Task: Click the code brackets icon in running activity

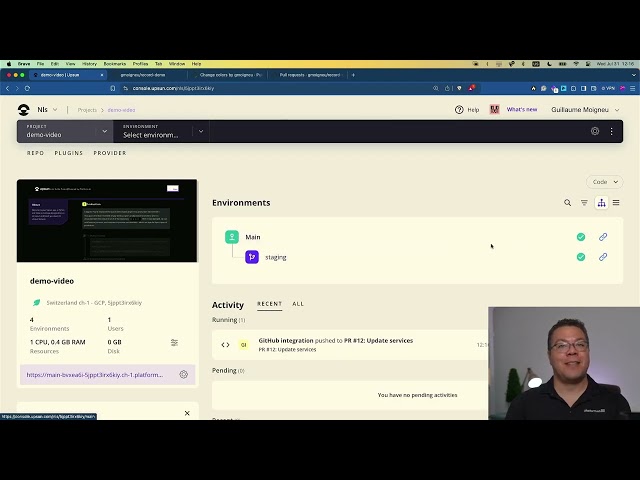Action: [x=225, y=345]
